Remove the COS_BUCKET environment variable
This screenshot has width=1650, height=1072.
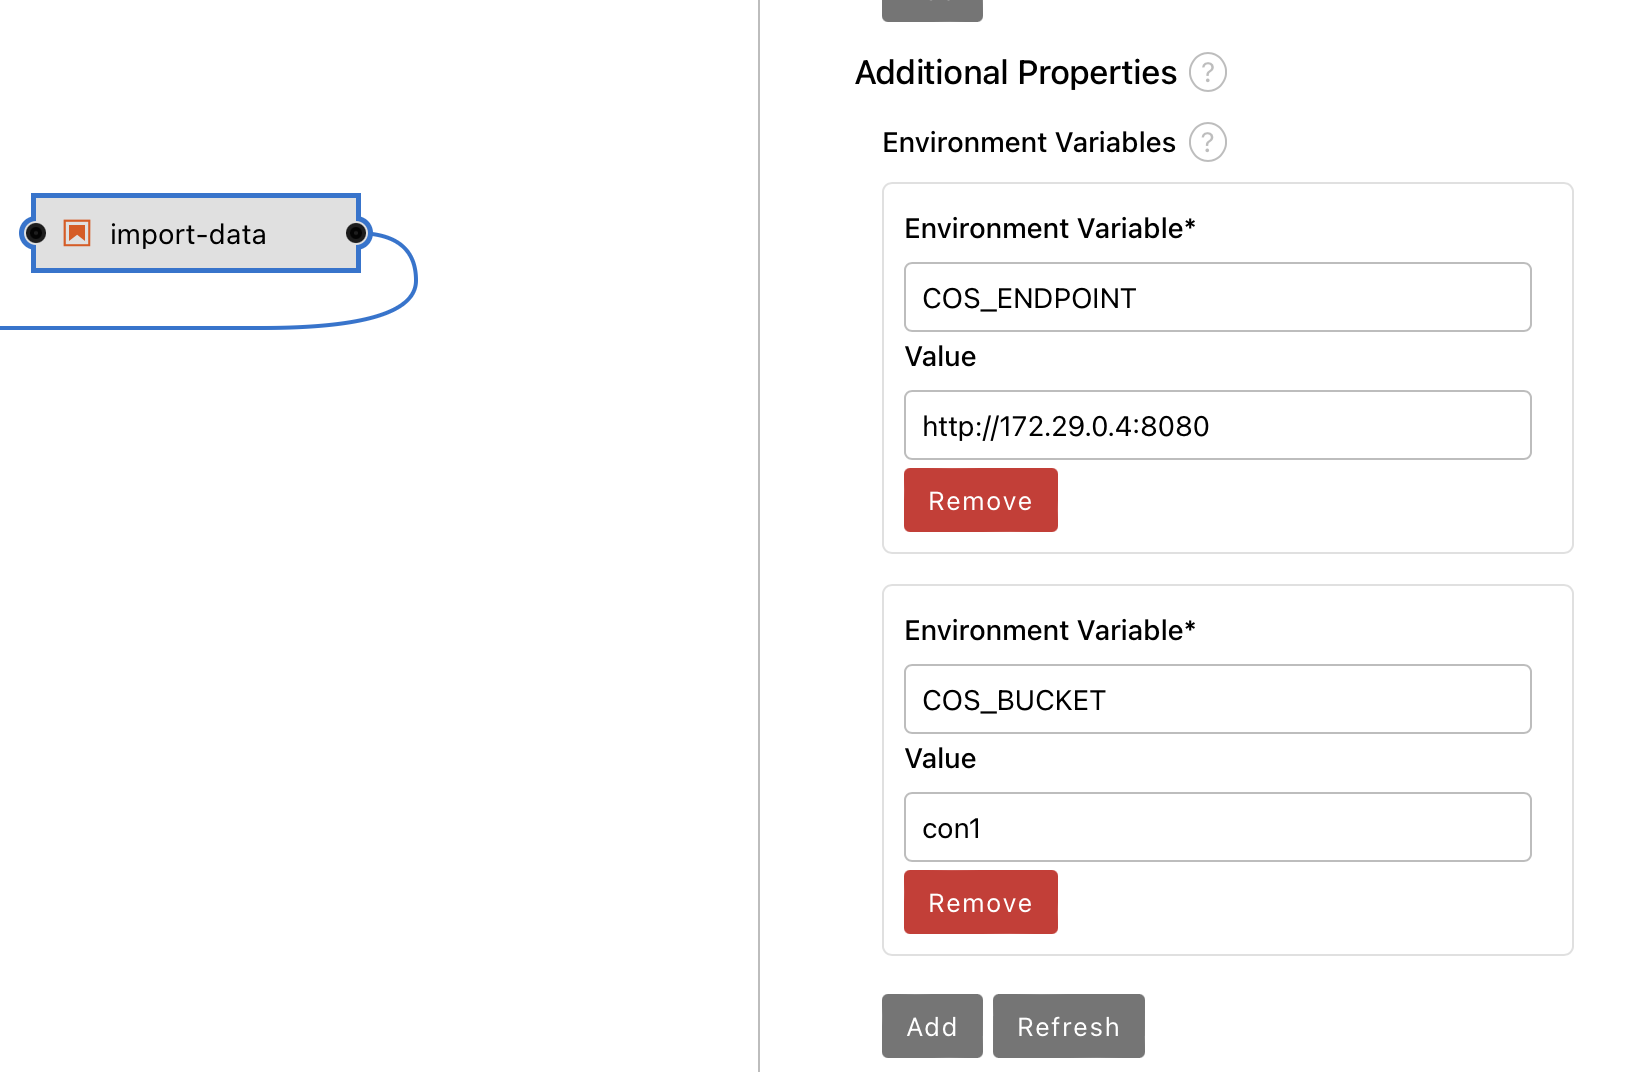(980, 902)
